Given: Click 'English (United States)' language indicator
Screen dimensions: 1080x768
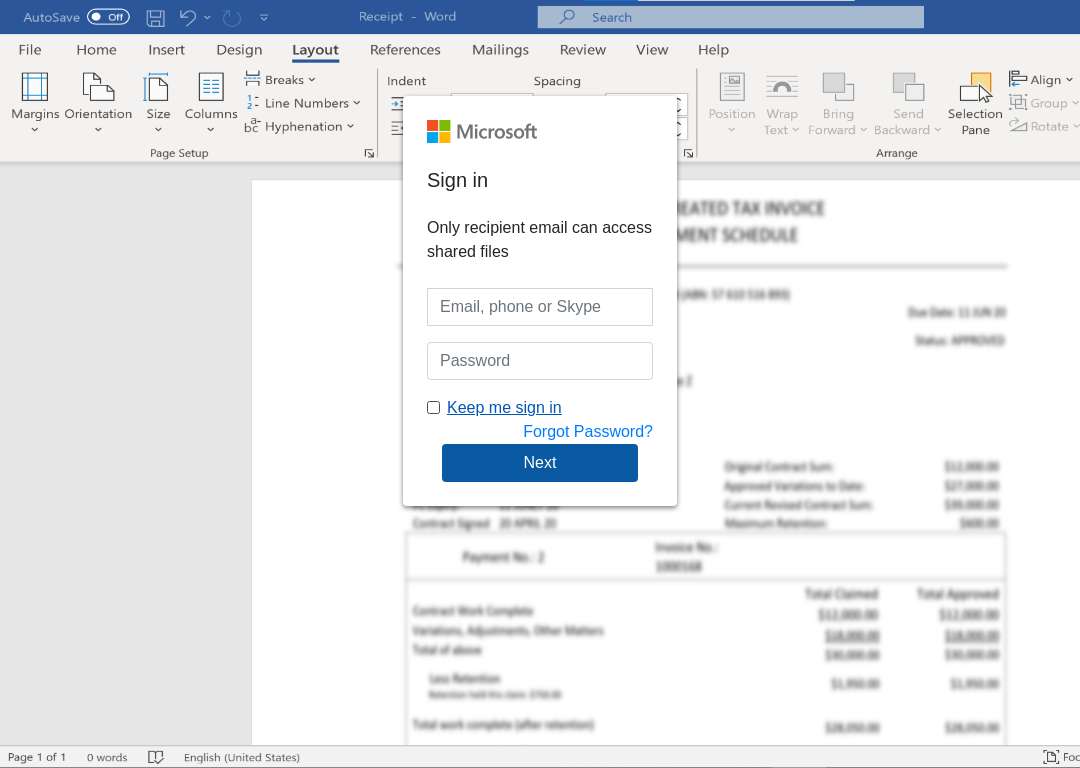Looking at the screenshot, I should (x=242, y=757).
